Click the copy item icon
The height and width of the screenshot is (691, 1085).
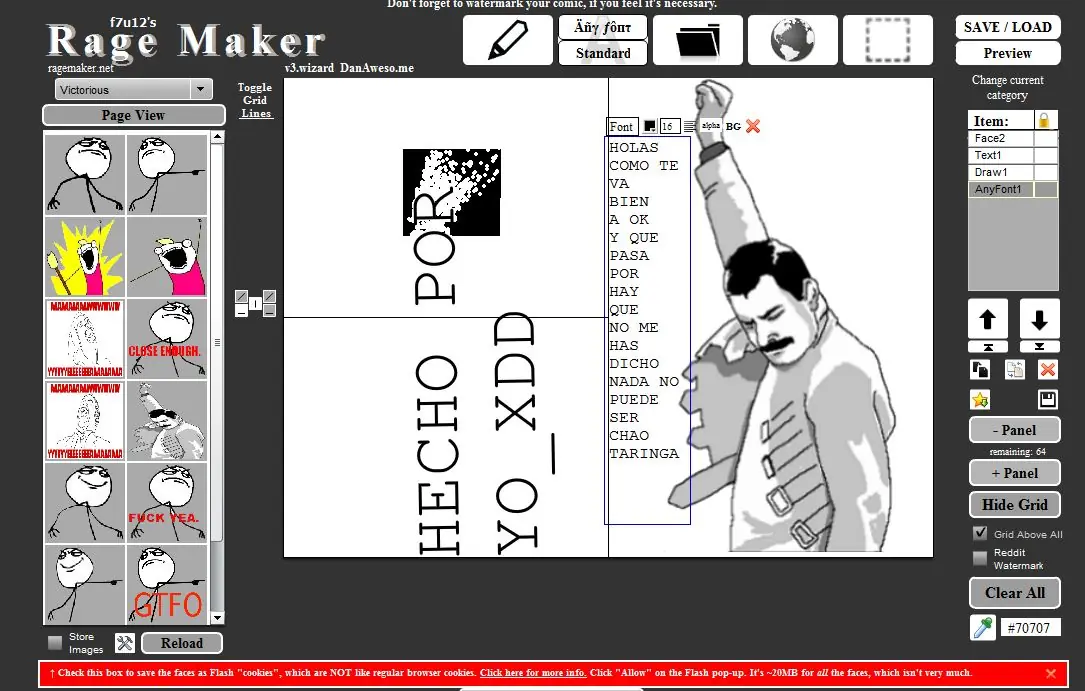coord(980,369)
